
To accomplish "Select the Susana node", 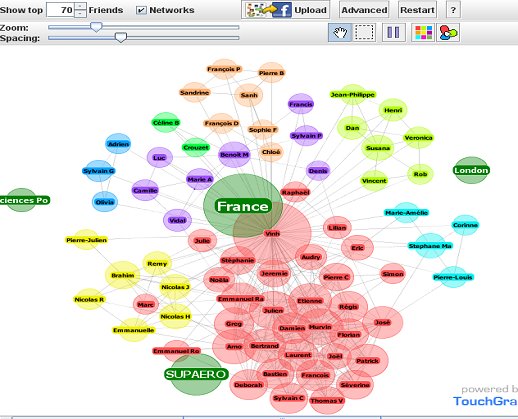I will point(378,148).
